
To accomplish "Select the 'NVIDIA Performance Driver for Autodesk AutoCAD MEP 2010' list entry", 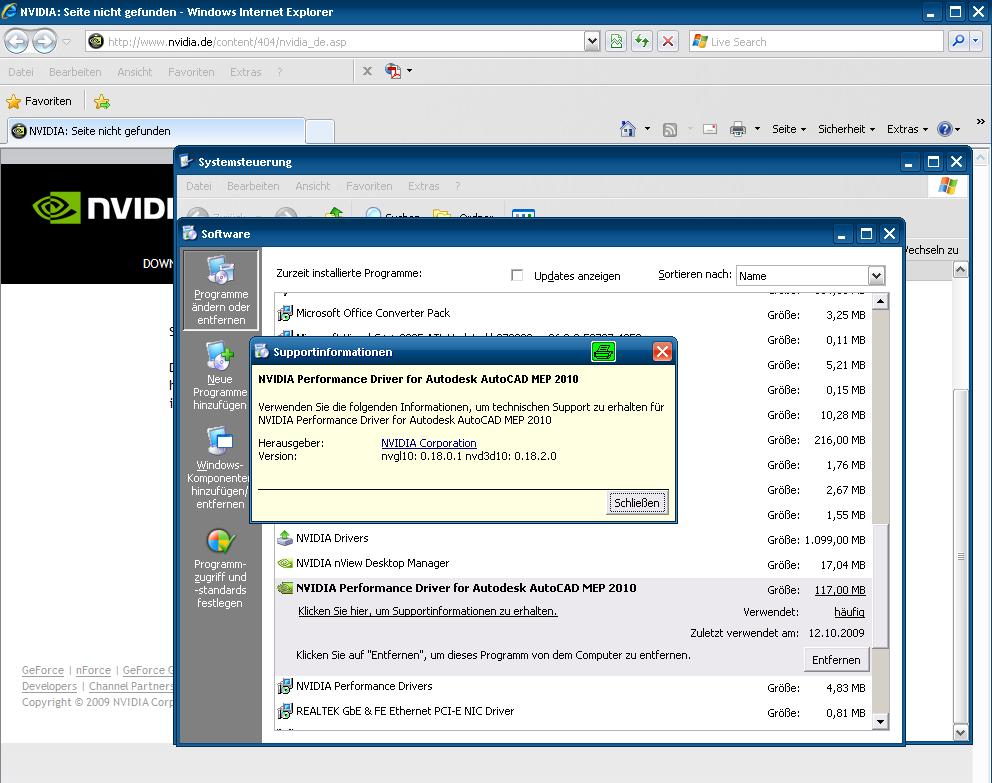I will (x=466, y=588).
